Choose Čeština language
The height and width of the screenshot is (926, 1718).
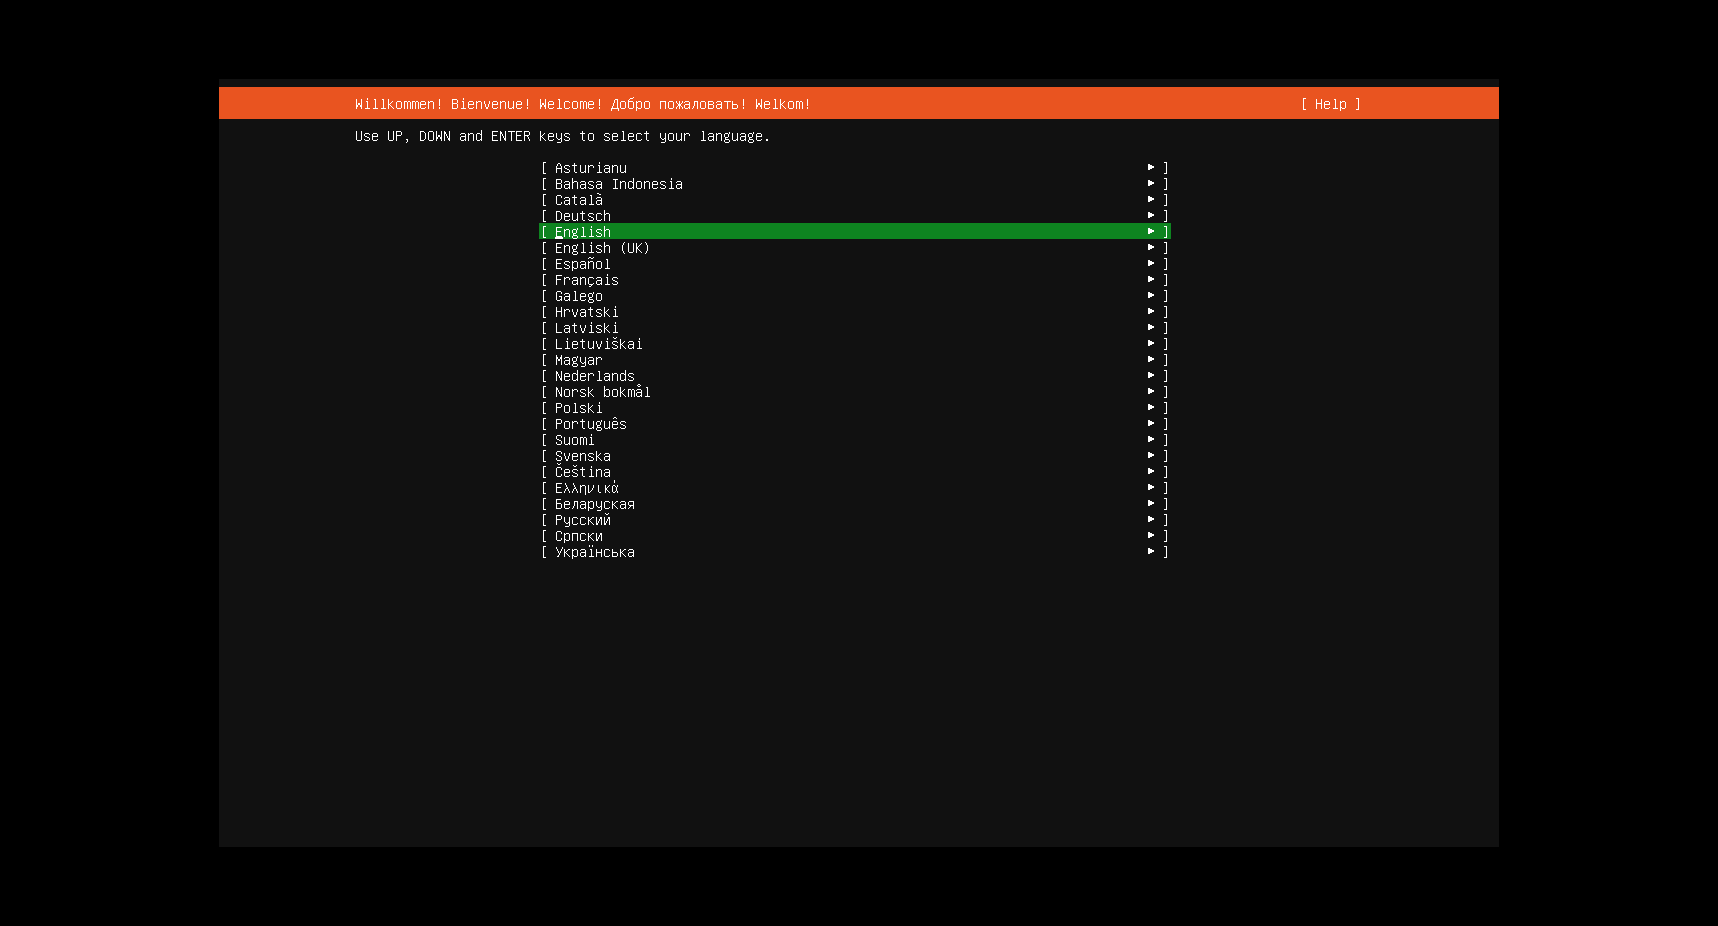(x=855, y=472)
